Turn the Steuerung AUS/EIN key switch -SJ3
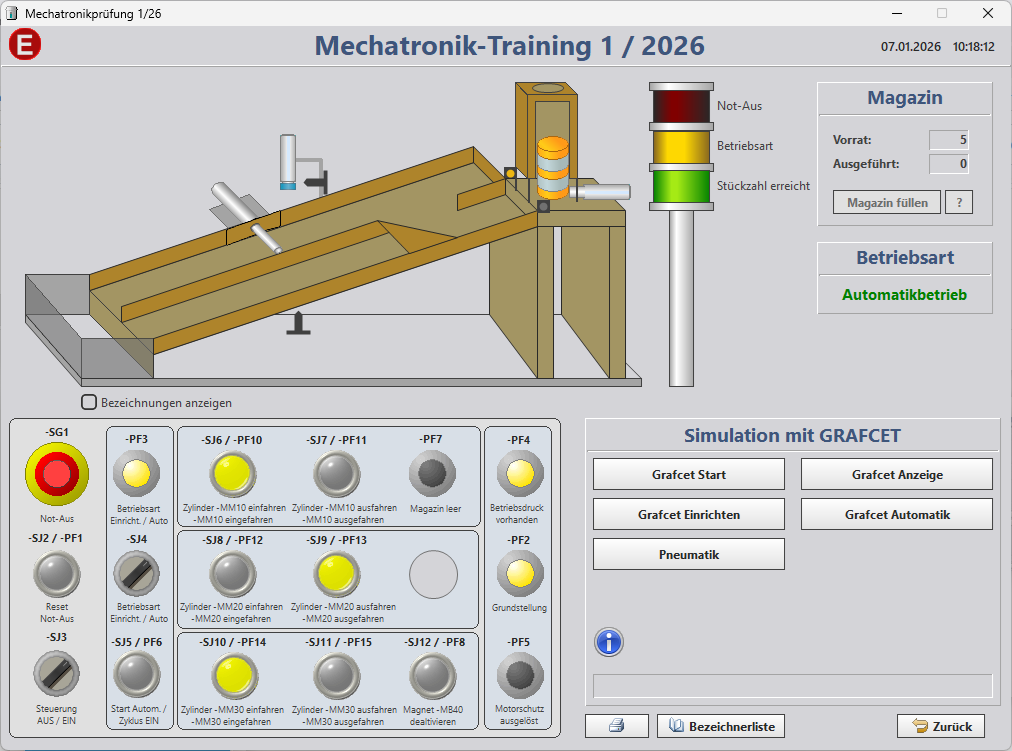The width and height of the screenshot is (1012, 751). 57,668
